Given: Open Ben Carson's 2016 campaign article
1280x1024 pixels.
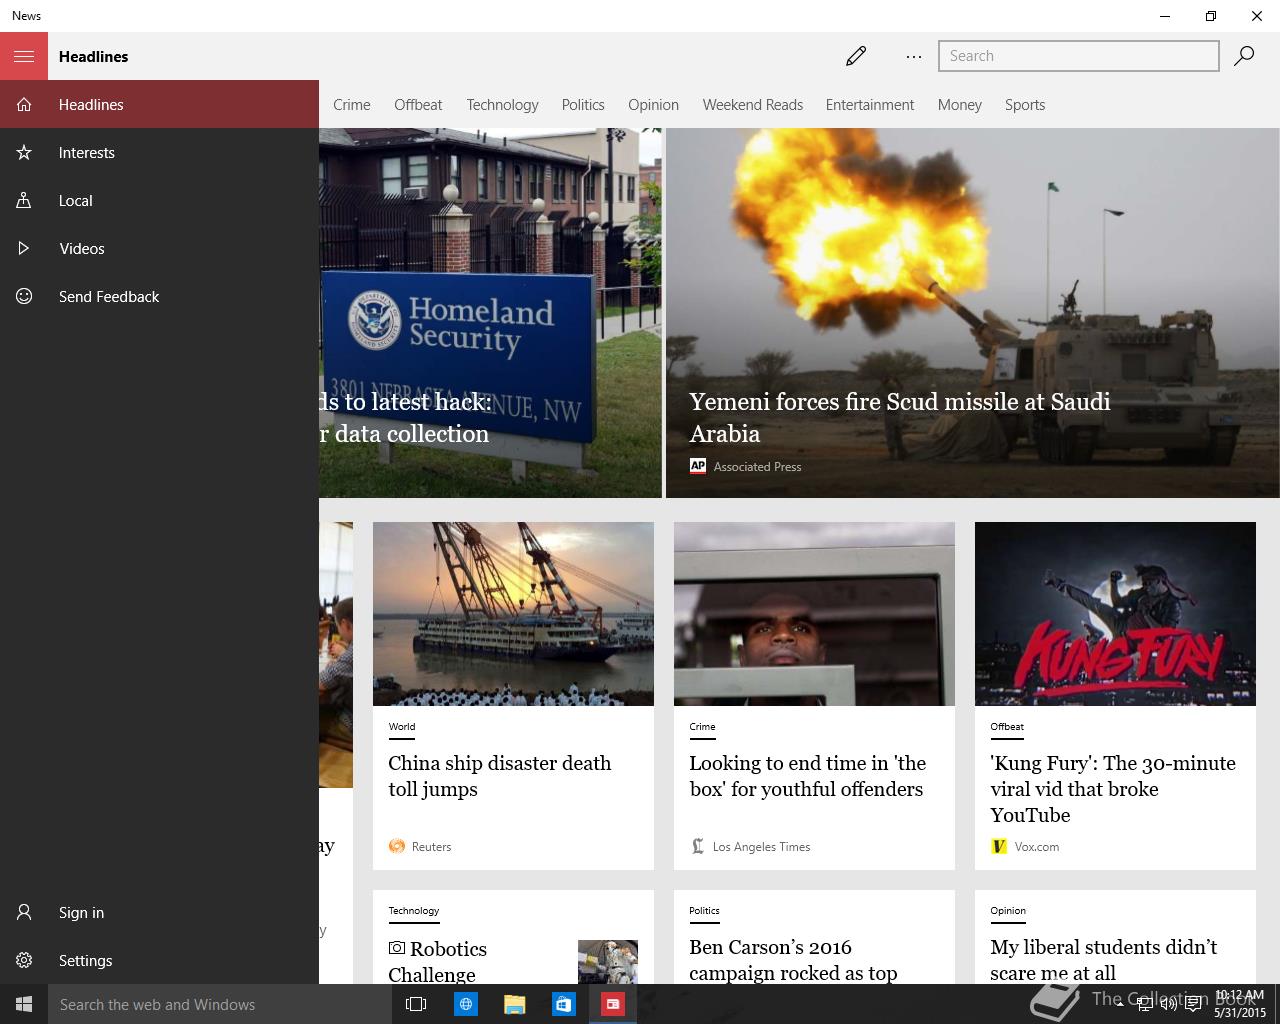Looking at the screenshot, I should coord(793,960).
